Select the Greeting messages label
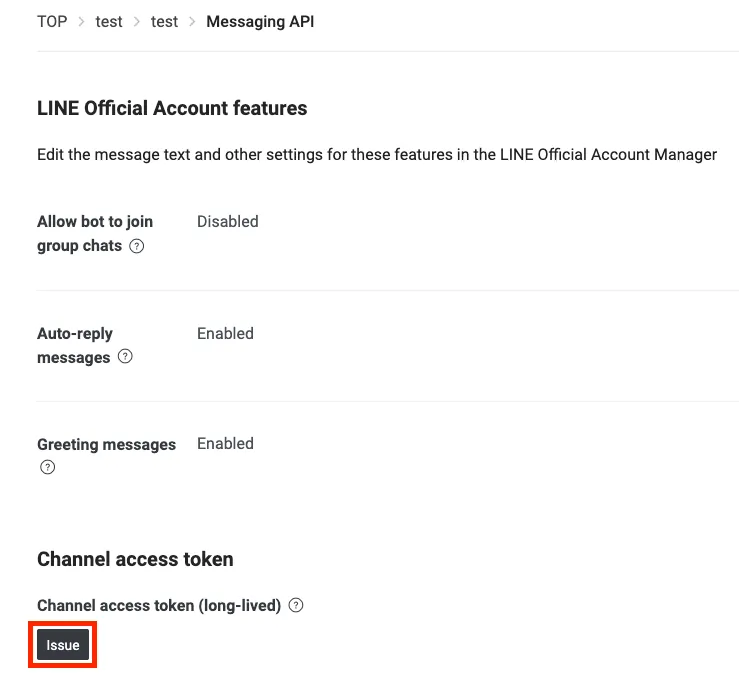The width and height of the screenshot is (739, 692). [x=106, y=444]
